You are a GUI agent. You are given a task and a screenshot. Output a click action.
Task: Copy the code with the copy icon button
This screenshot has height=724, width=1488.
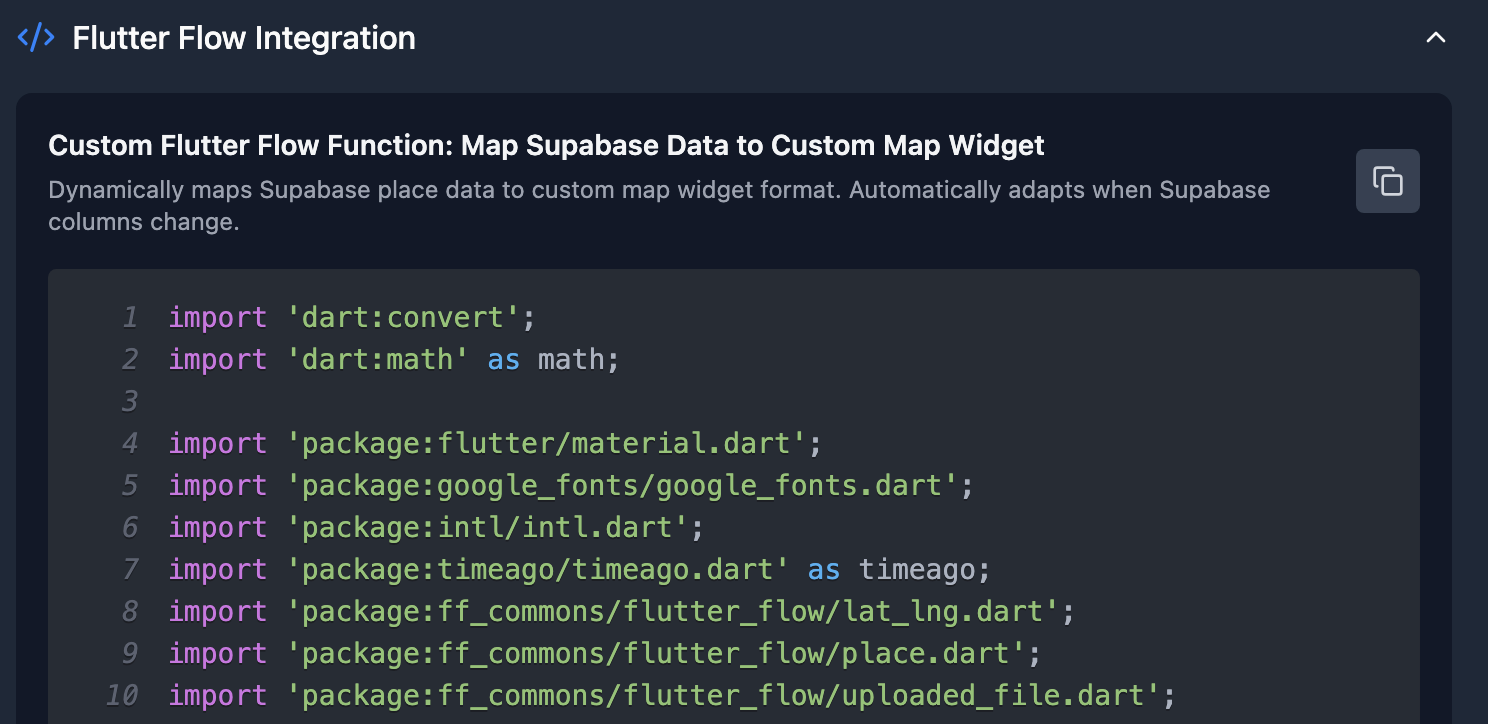(1387, 181)
